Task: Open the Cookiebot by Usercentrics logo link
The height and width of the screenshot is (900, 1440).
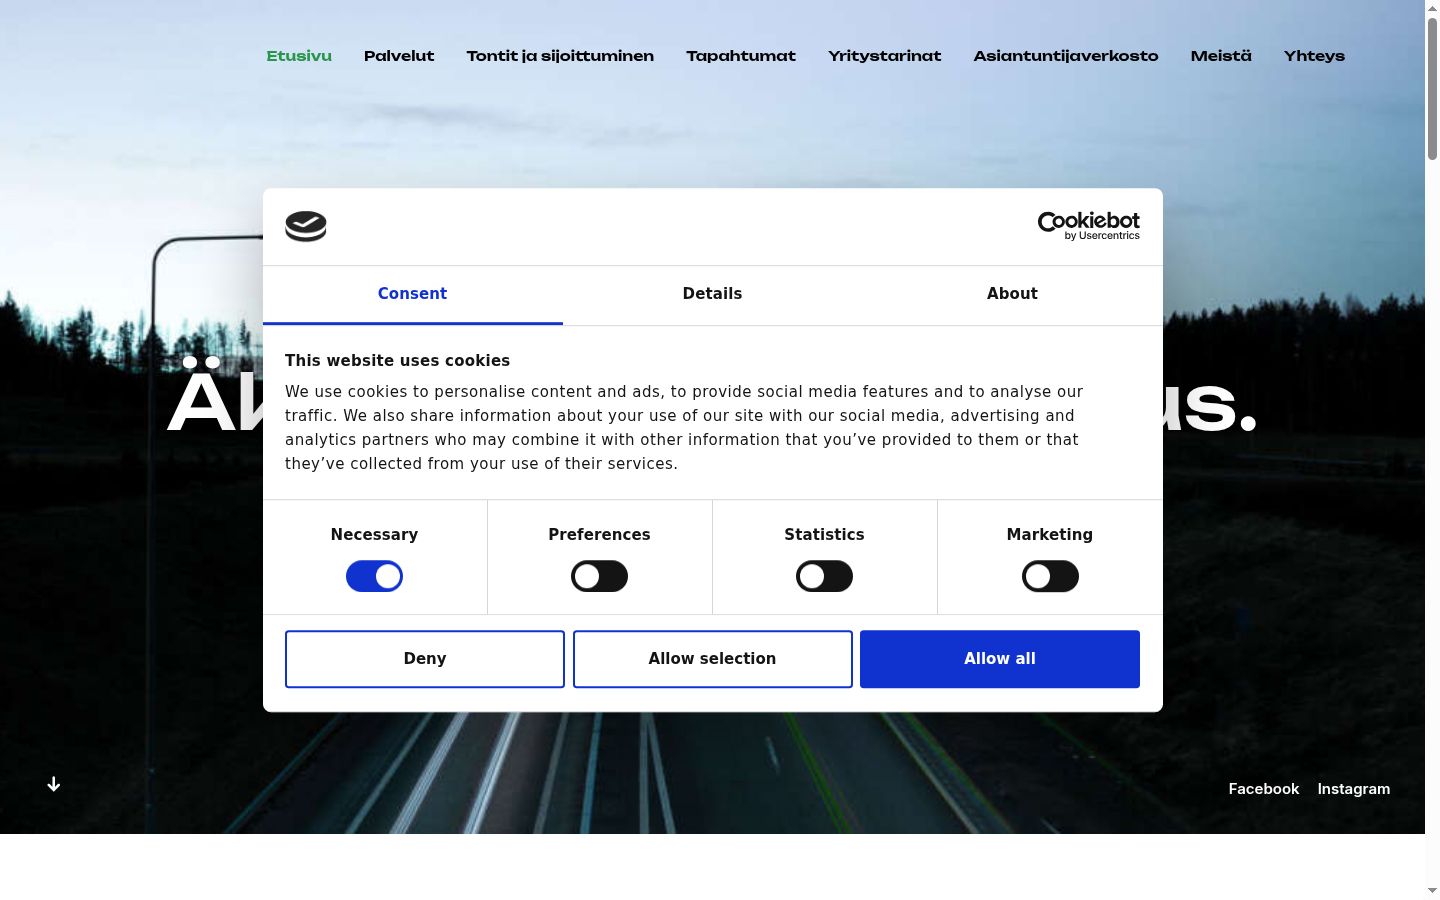Action: (1088, 226)
